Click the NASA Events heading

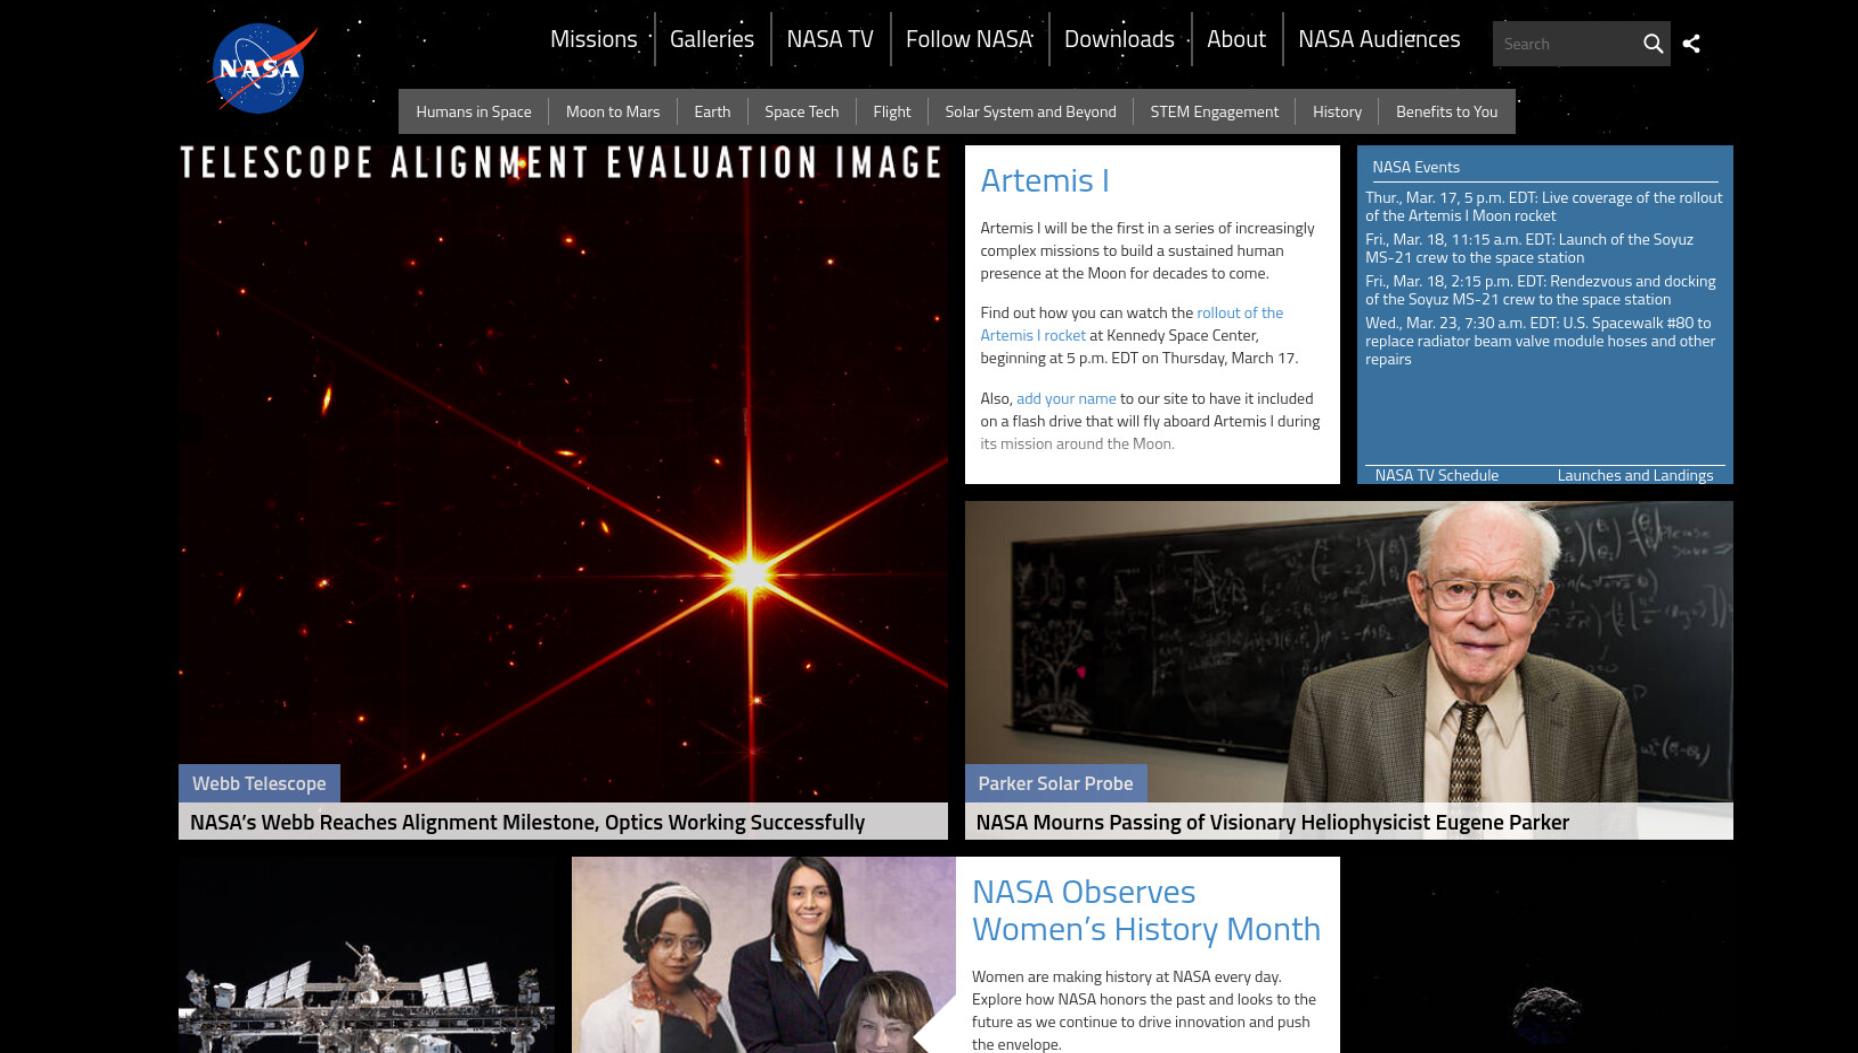point(1416,167)
